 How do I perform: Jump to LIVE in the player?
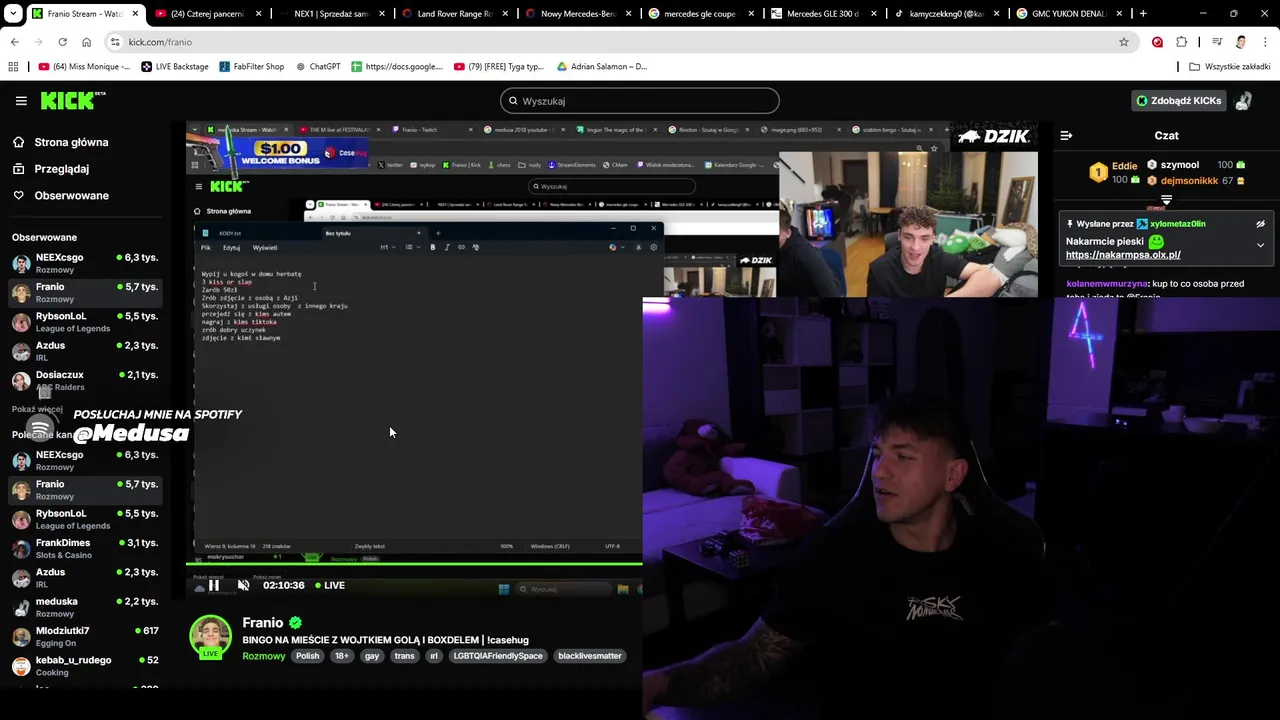coord(330,586)
